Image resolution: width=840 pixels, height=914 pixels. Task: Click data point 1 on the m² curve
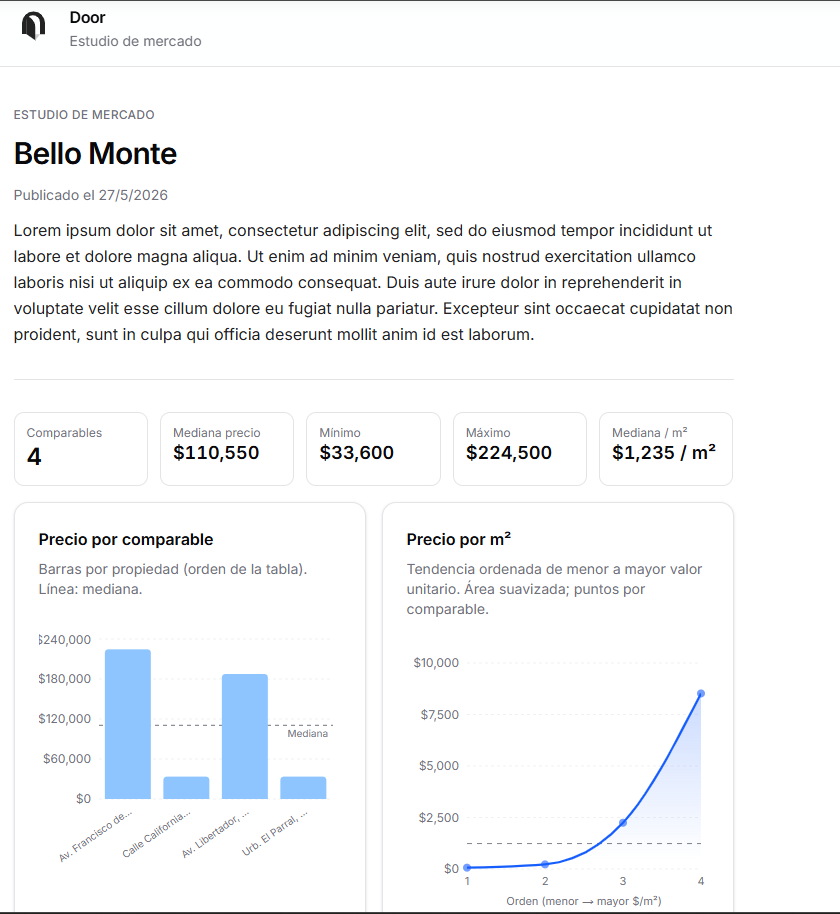point(467,867)
